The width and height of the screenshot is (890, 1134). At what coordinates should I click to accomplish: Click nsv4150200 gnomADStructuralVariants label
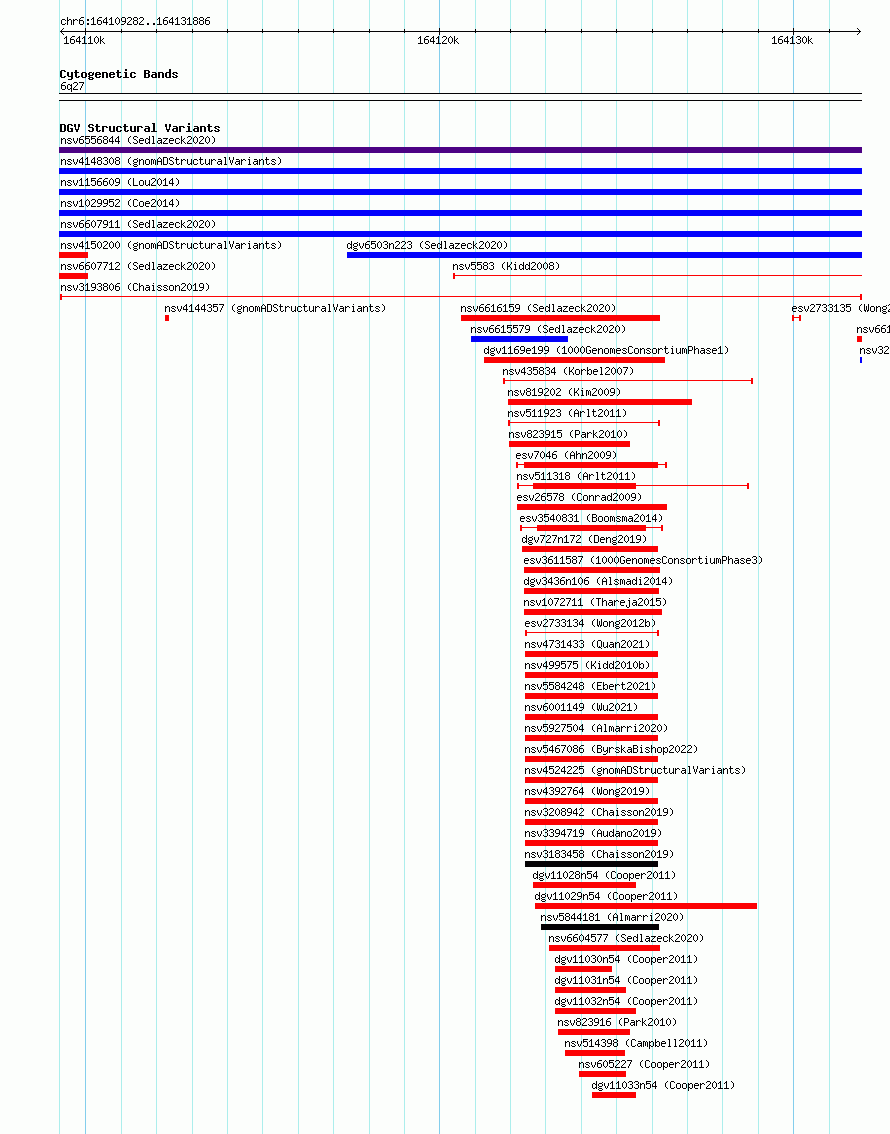point(171,245)
